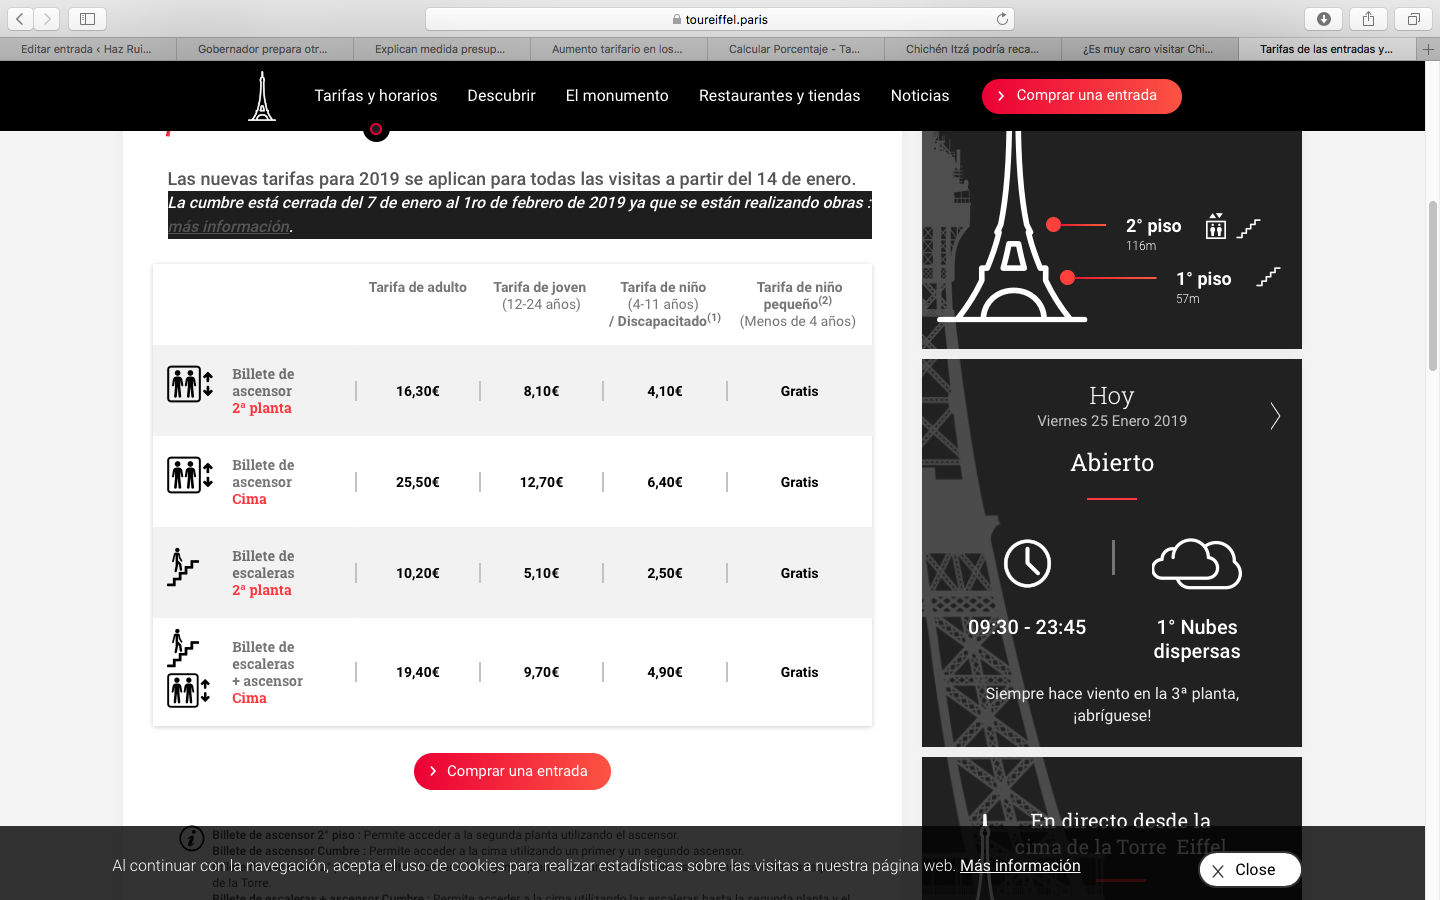Close the cookie notice banner
The height and width of the screenshot is (900, 1440).
click(1250, 870)
